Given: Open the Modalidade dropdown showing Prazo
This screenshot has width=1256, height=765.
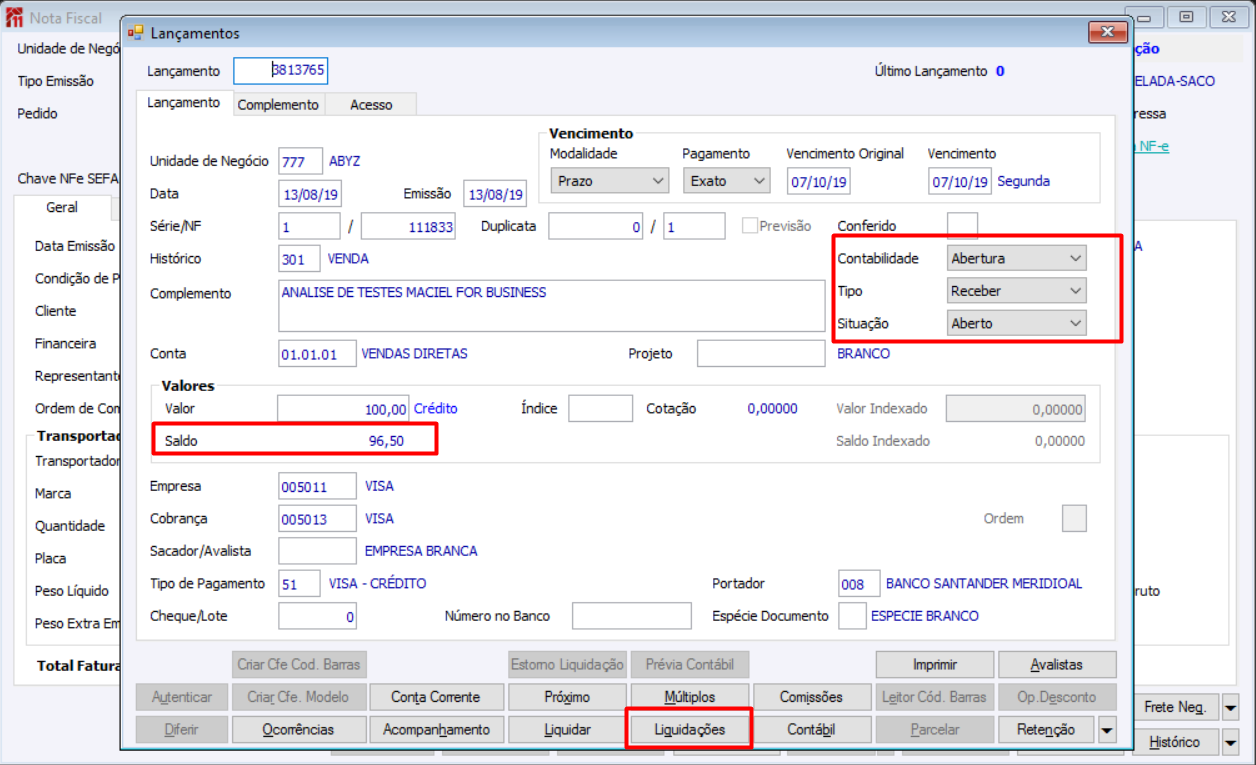Looking at the screenshot, I should click(610, 181).
